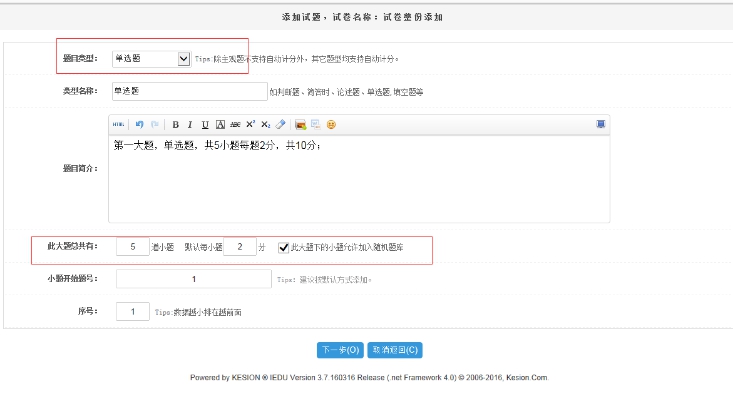Click the 取消返回(C) button
Viewport: 733px width, 405px height.
(x=395, y=350)
